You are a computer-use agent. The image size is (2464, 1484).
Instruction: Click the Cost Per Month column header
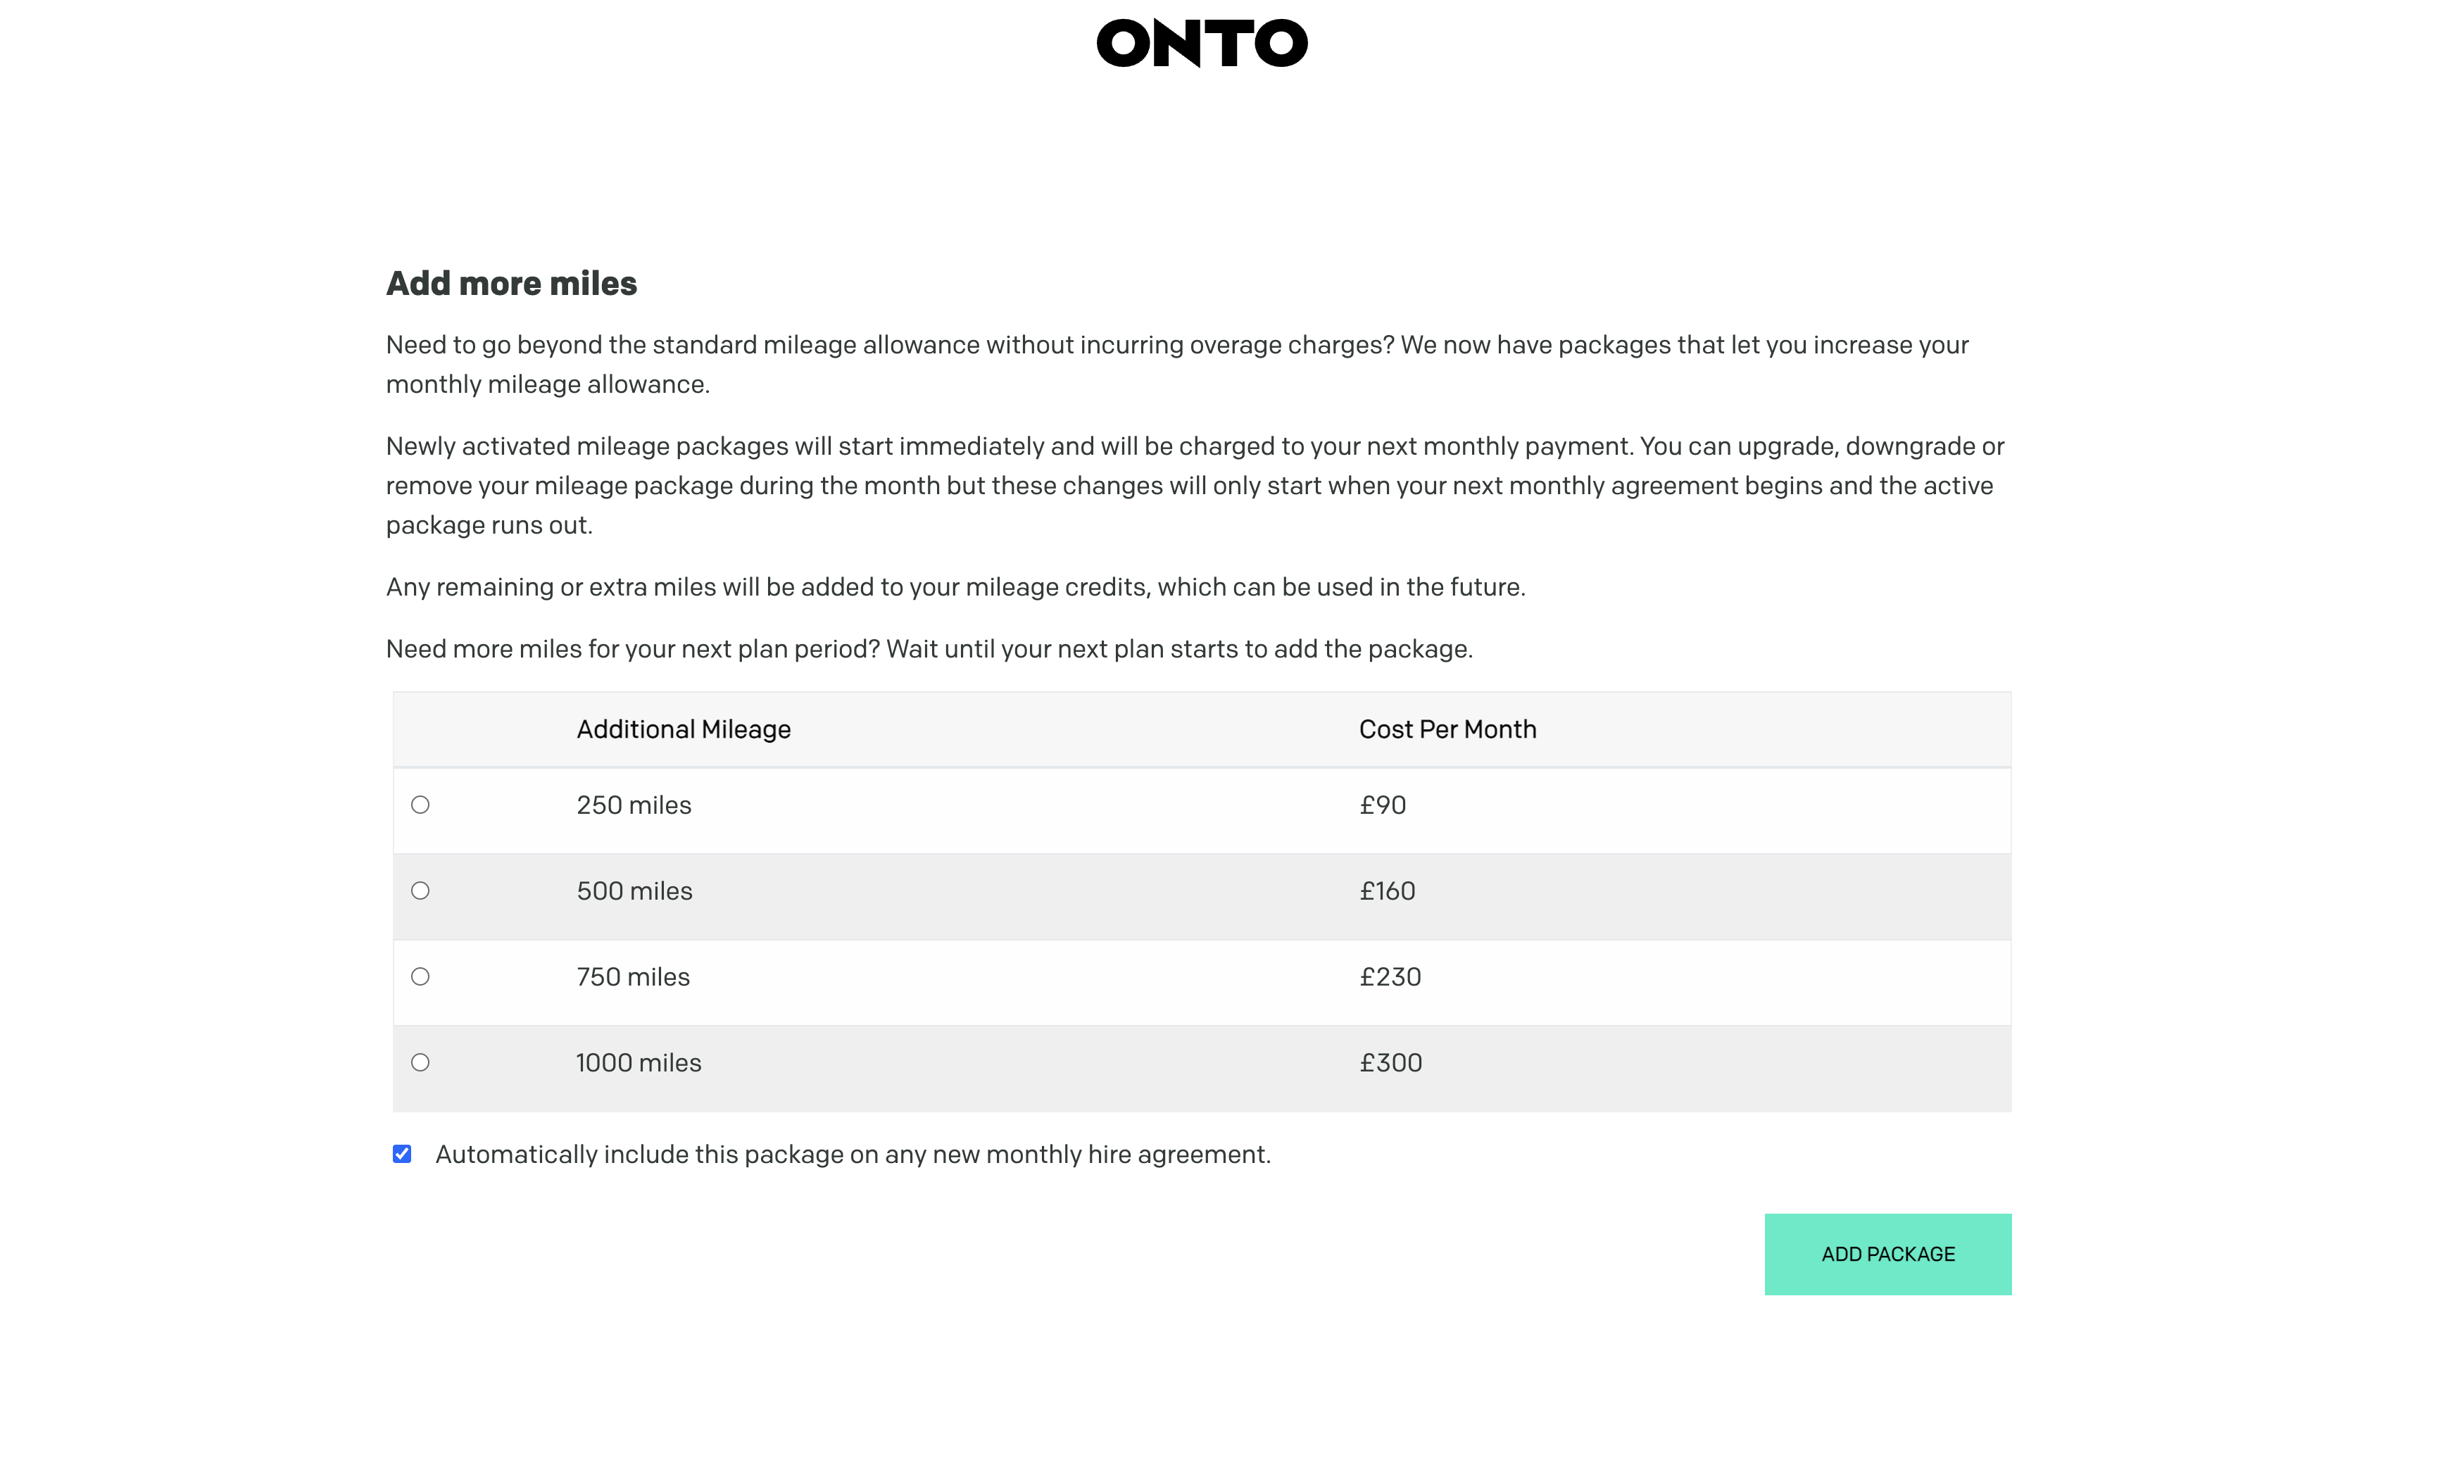(x=1448, y=729)
